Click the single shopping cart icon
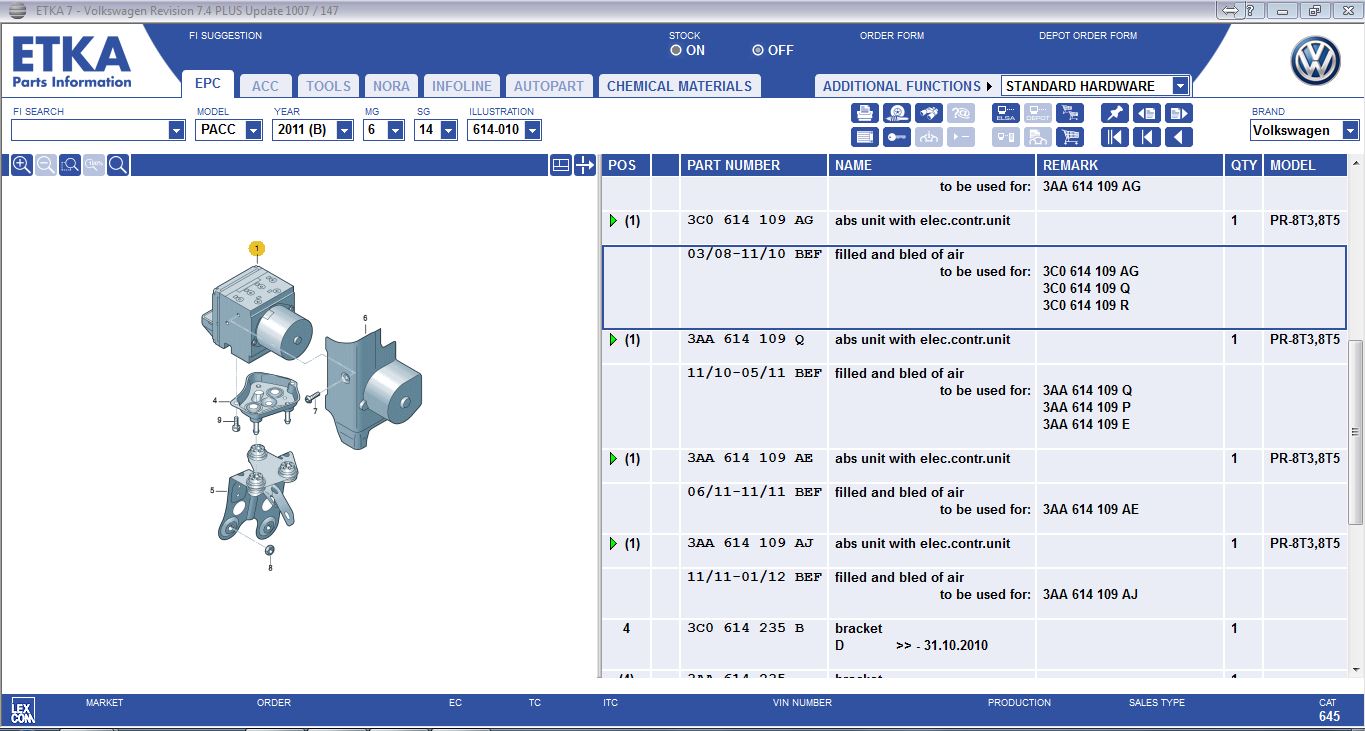 click(x=1070, y=137)
